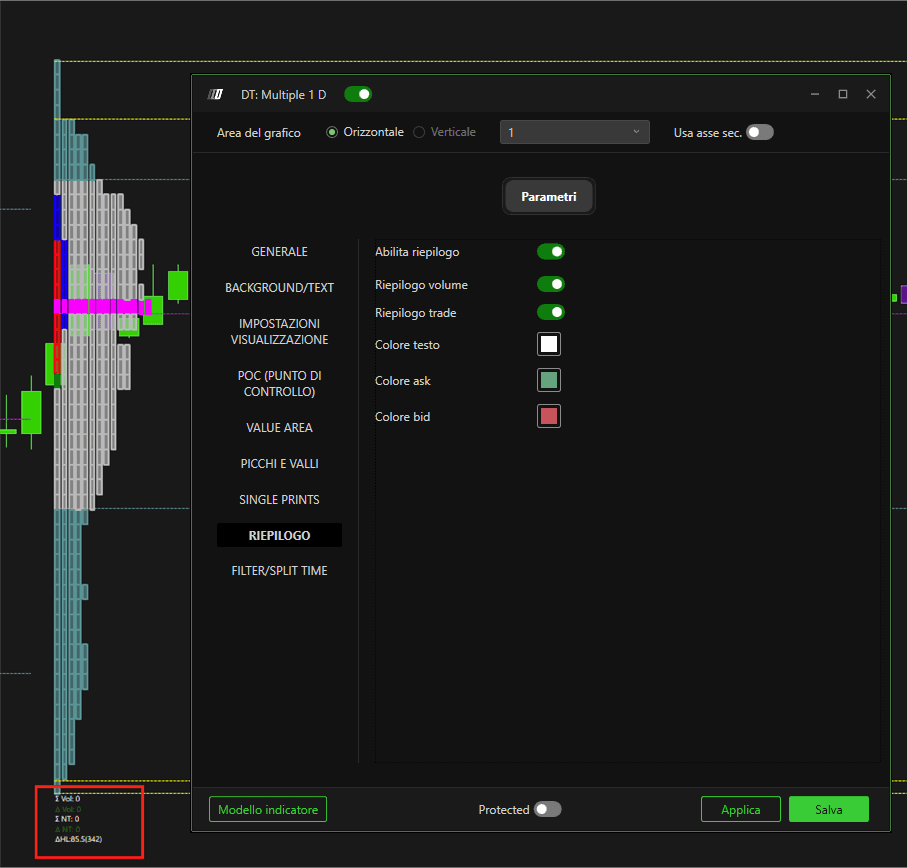Open IMPOSTAZIONI VISUALIZZAZIONE section
Viewport: 907px width, 868px height.
(279, 331)
